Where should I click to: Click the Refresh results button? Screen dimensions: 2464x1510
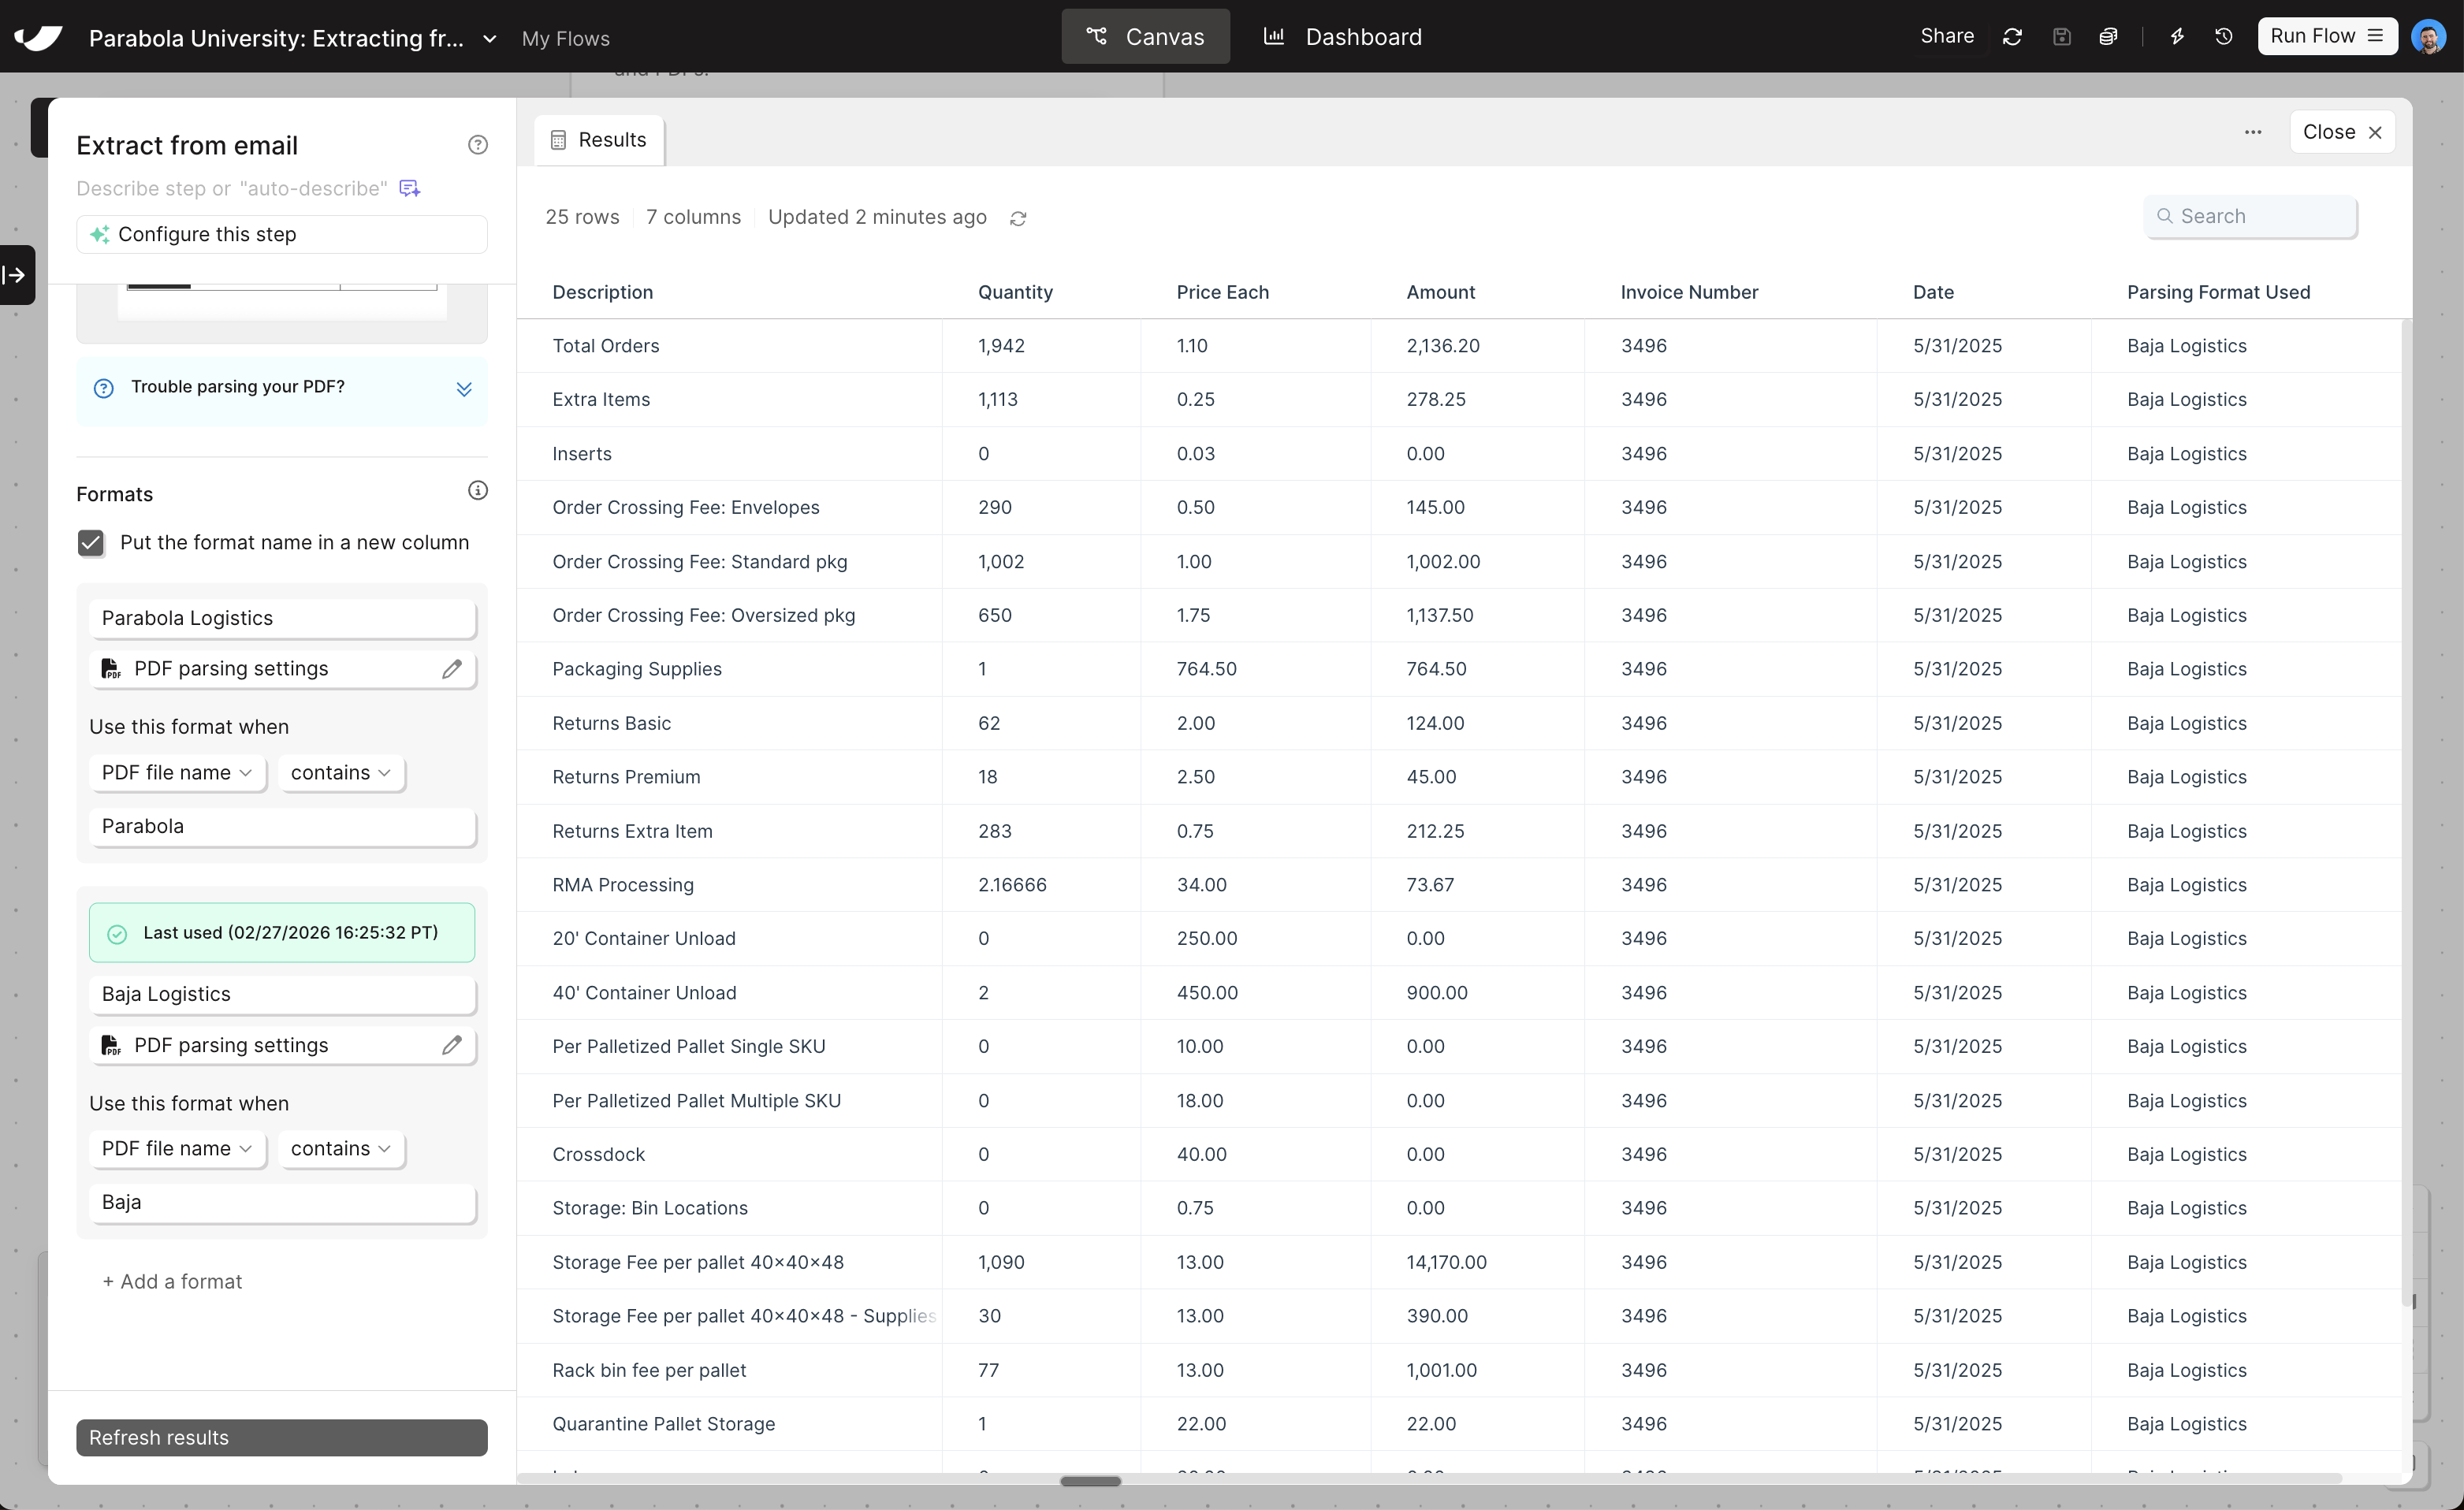[281, 1437]
